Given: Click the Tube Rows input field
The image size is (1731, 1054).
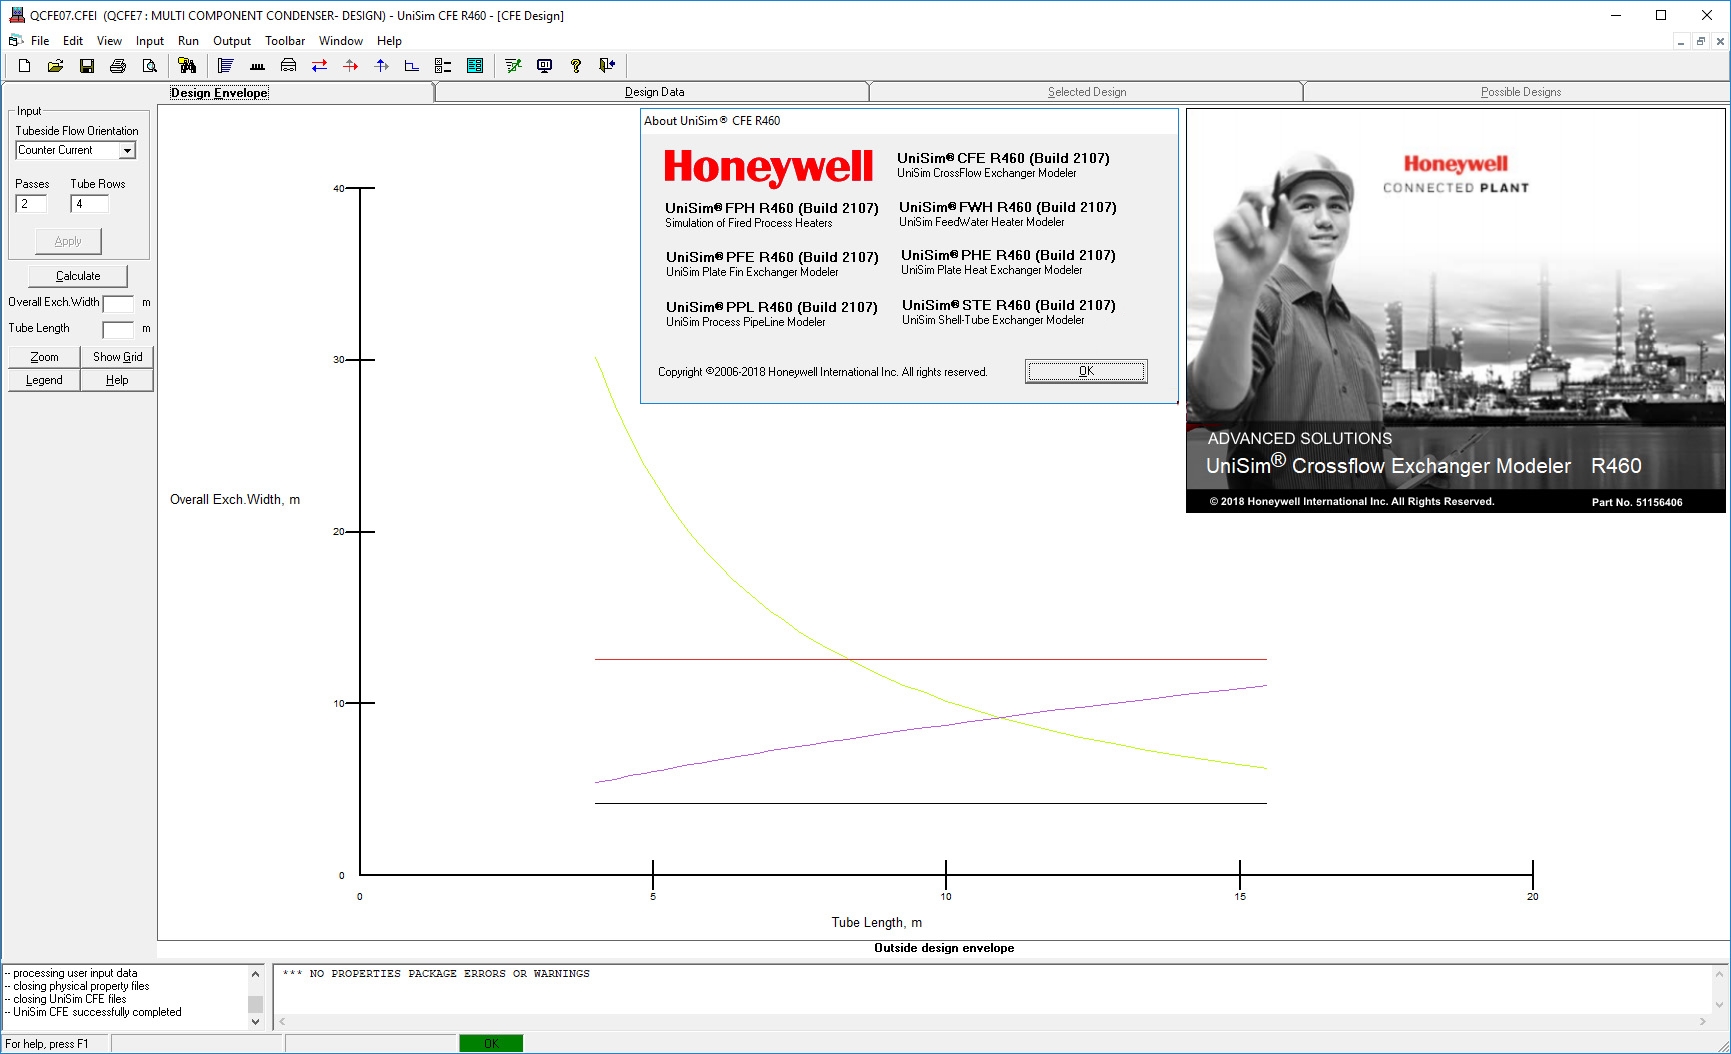Looking at the screenshot, I should 89,204.
